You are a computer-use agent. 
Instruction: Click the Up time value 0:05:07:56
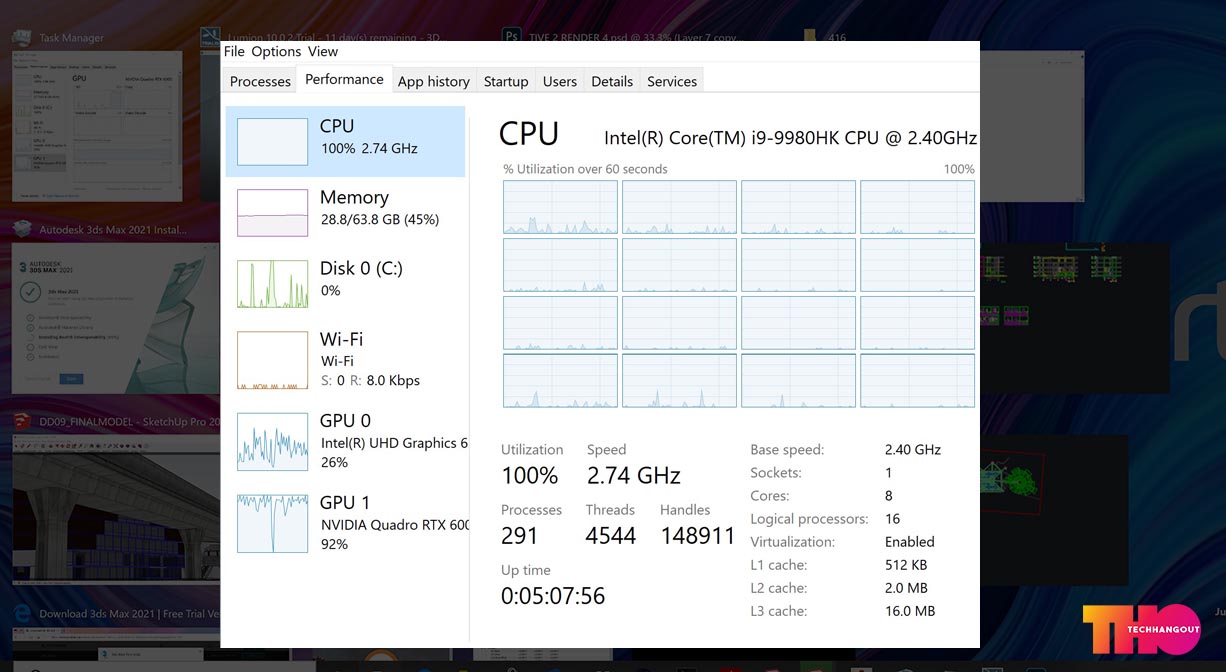tap(553, 596)
